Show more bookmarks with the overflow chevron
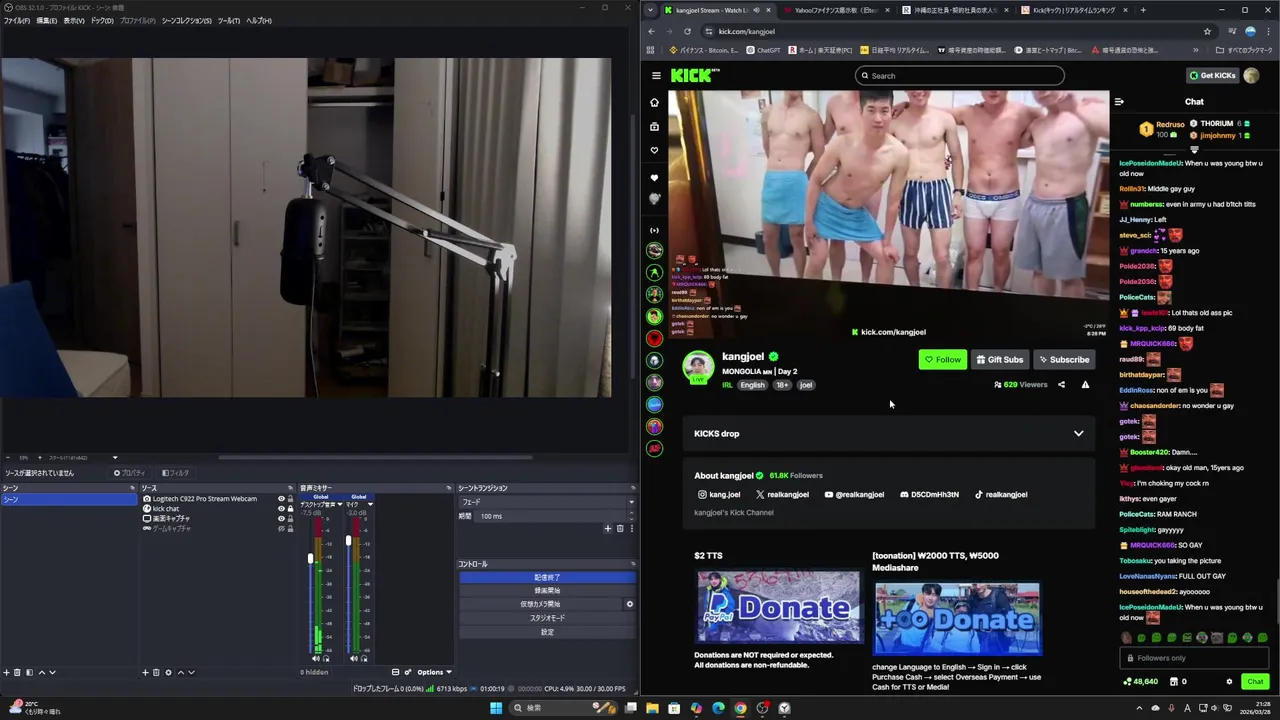This screenshot has height=720, width=1280. 1195,50
